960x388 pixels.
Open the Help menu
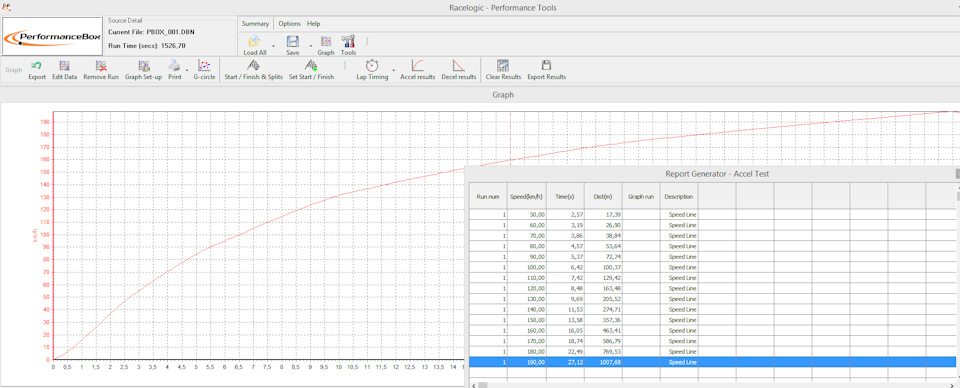click(x=313, y=24)
